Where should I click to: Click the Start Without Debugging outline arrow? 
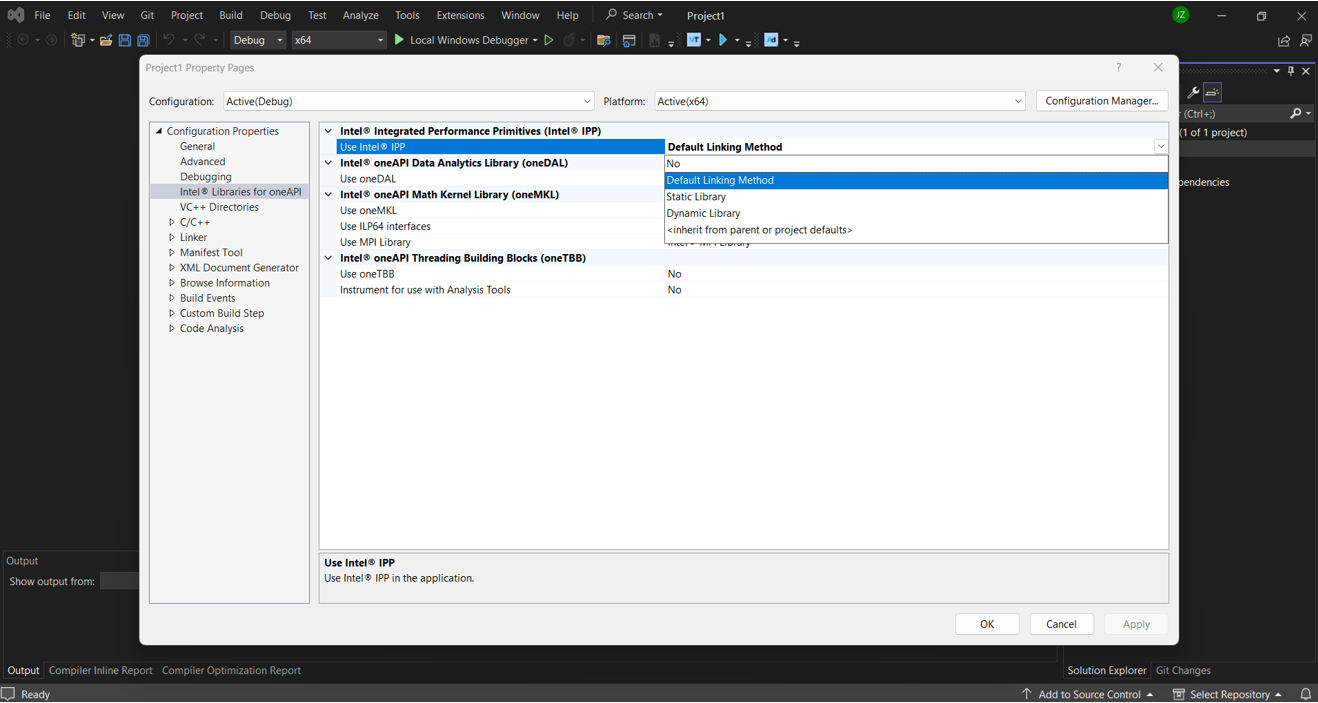coord(549,40)
